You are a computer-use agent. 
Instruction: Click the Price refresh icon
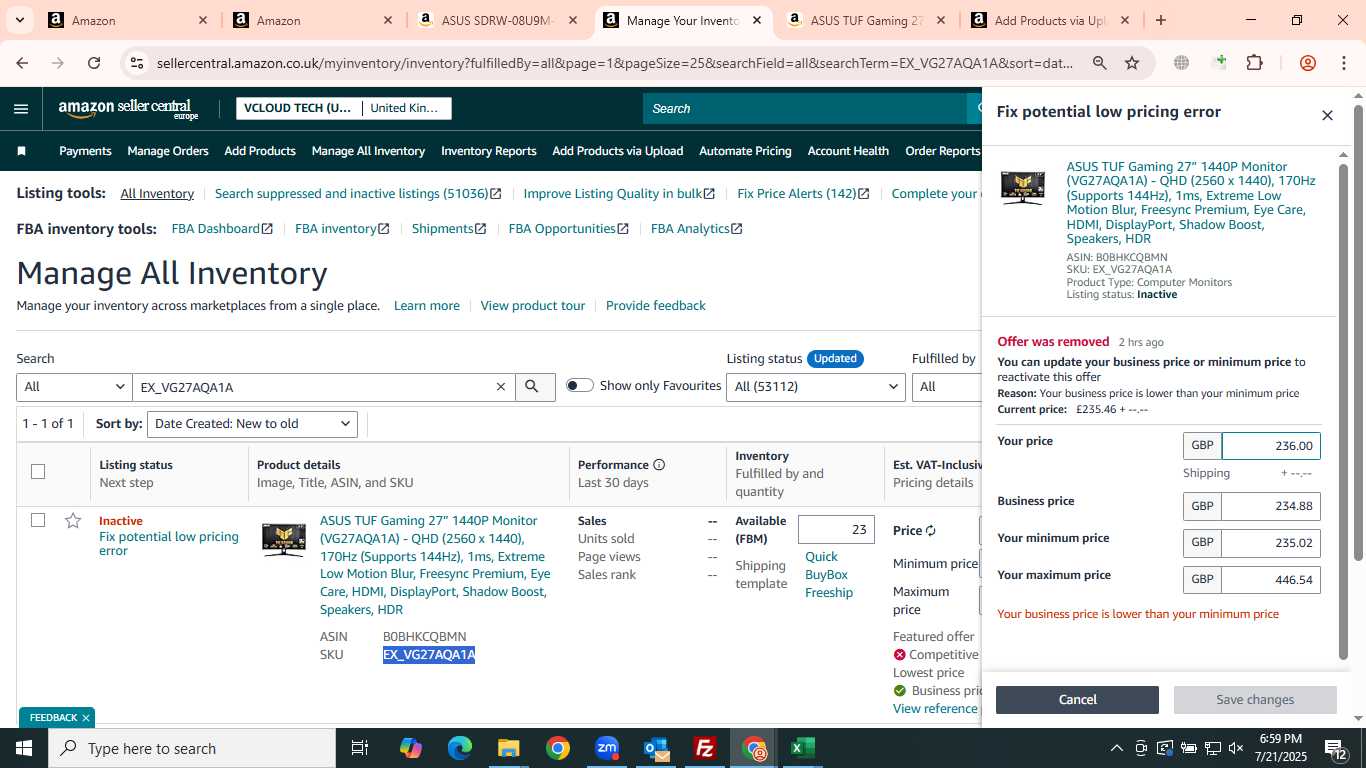click(931, 531)
